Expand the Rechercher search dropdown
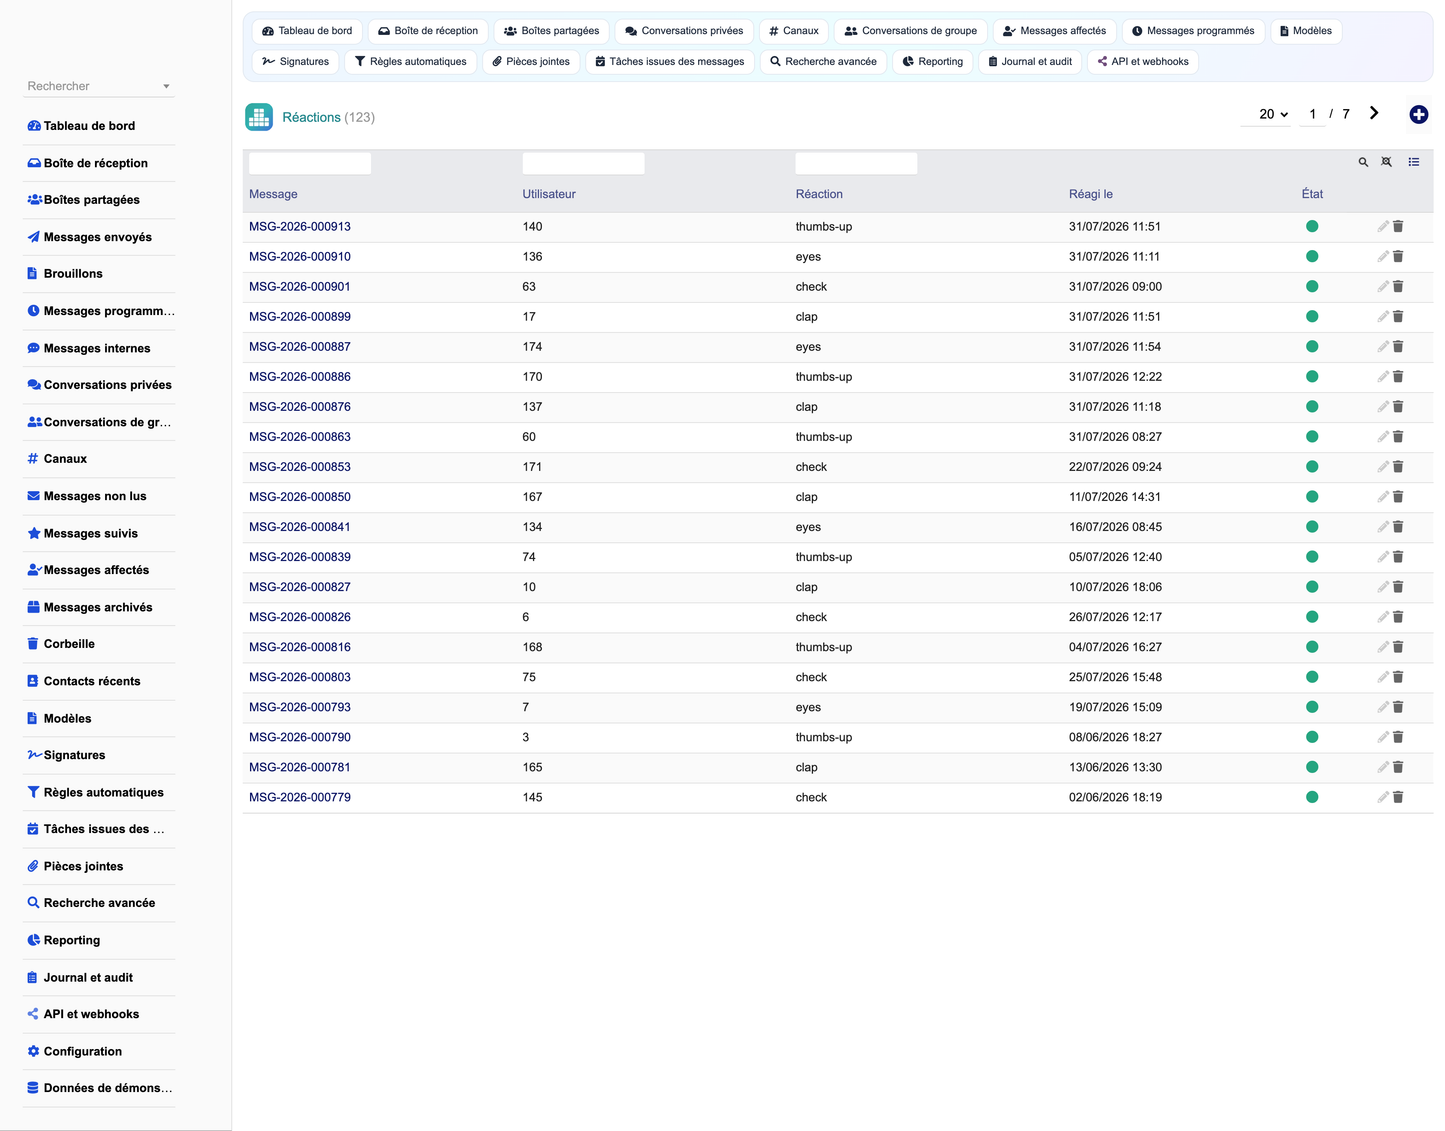 [x=166, y=86]
